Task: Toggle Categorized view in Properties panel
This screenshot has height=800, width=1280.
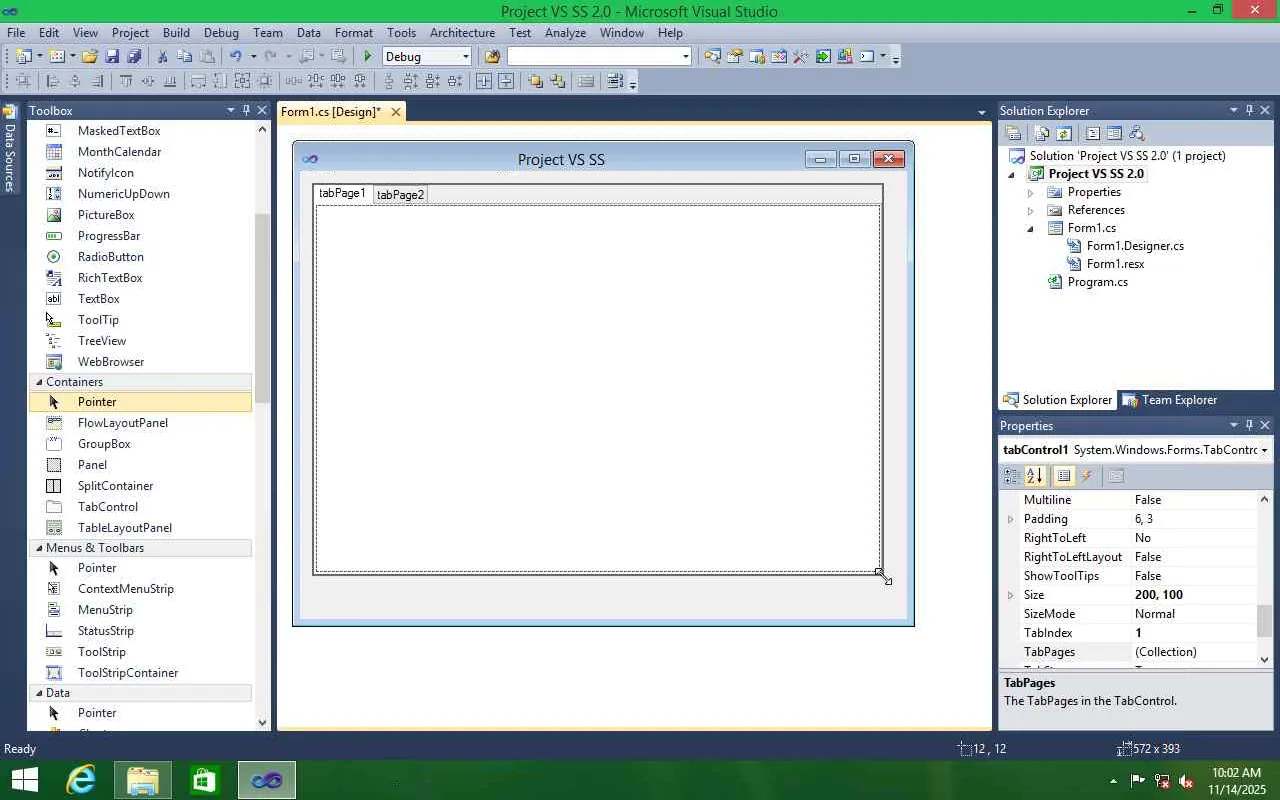Action: point(1012,476)
